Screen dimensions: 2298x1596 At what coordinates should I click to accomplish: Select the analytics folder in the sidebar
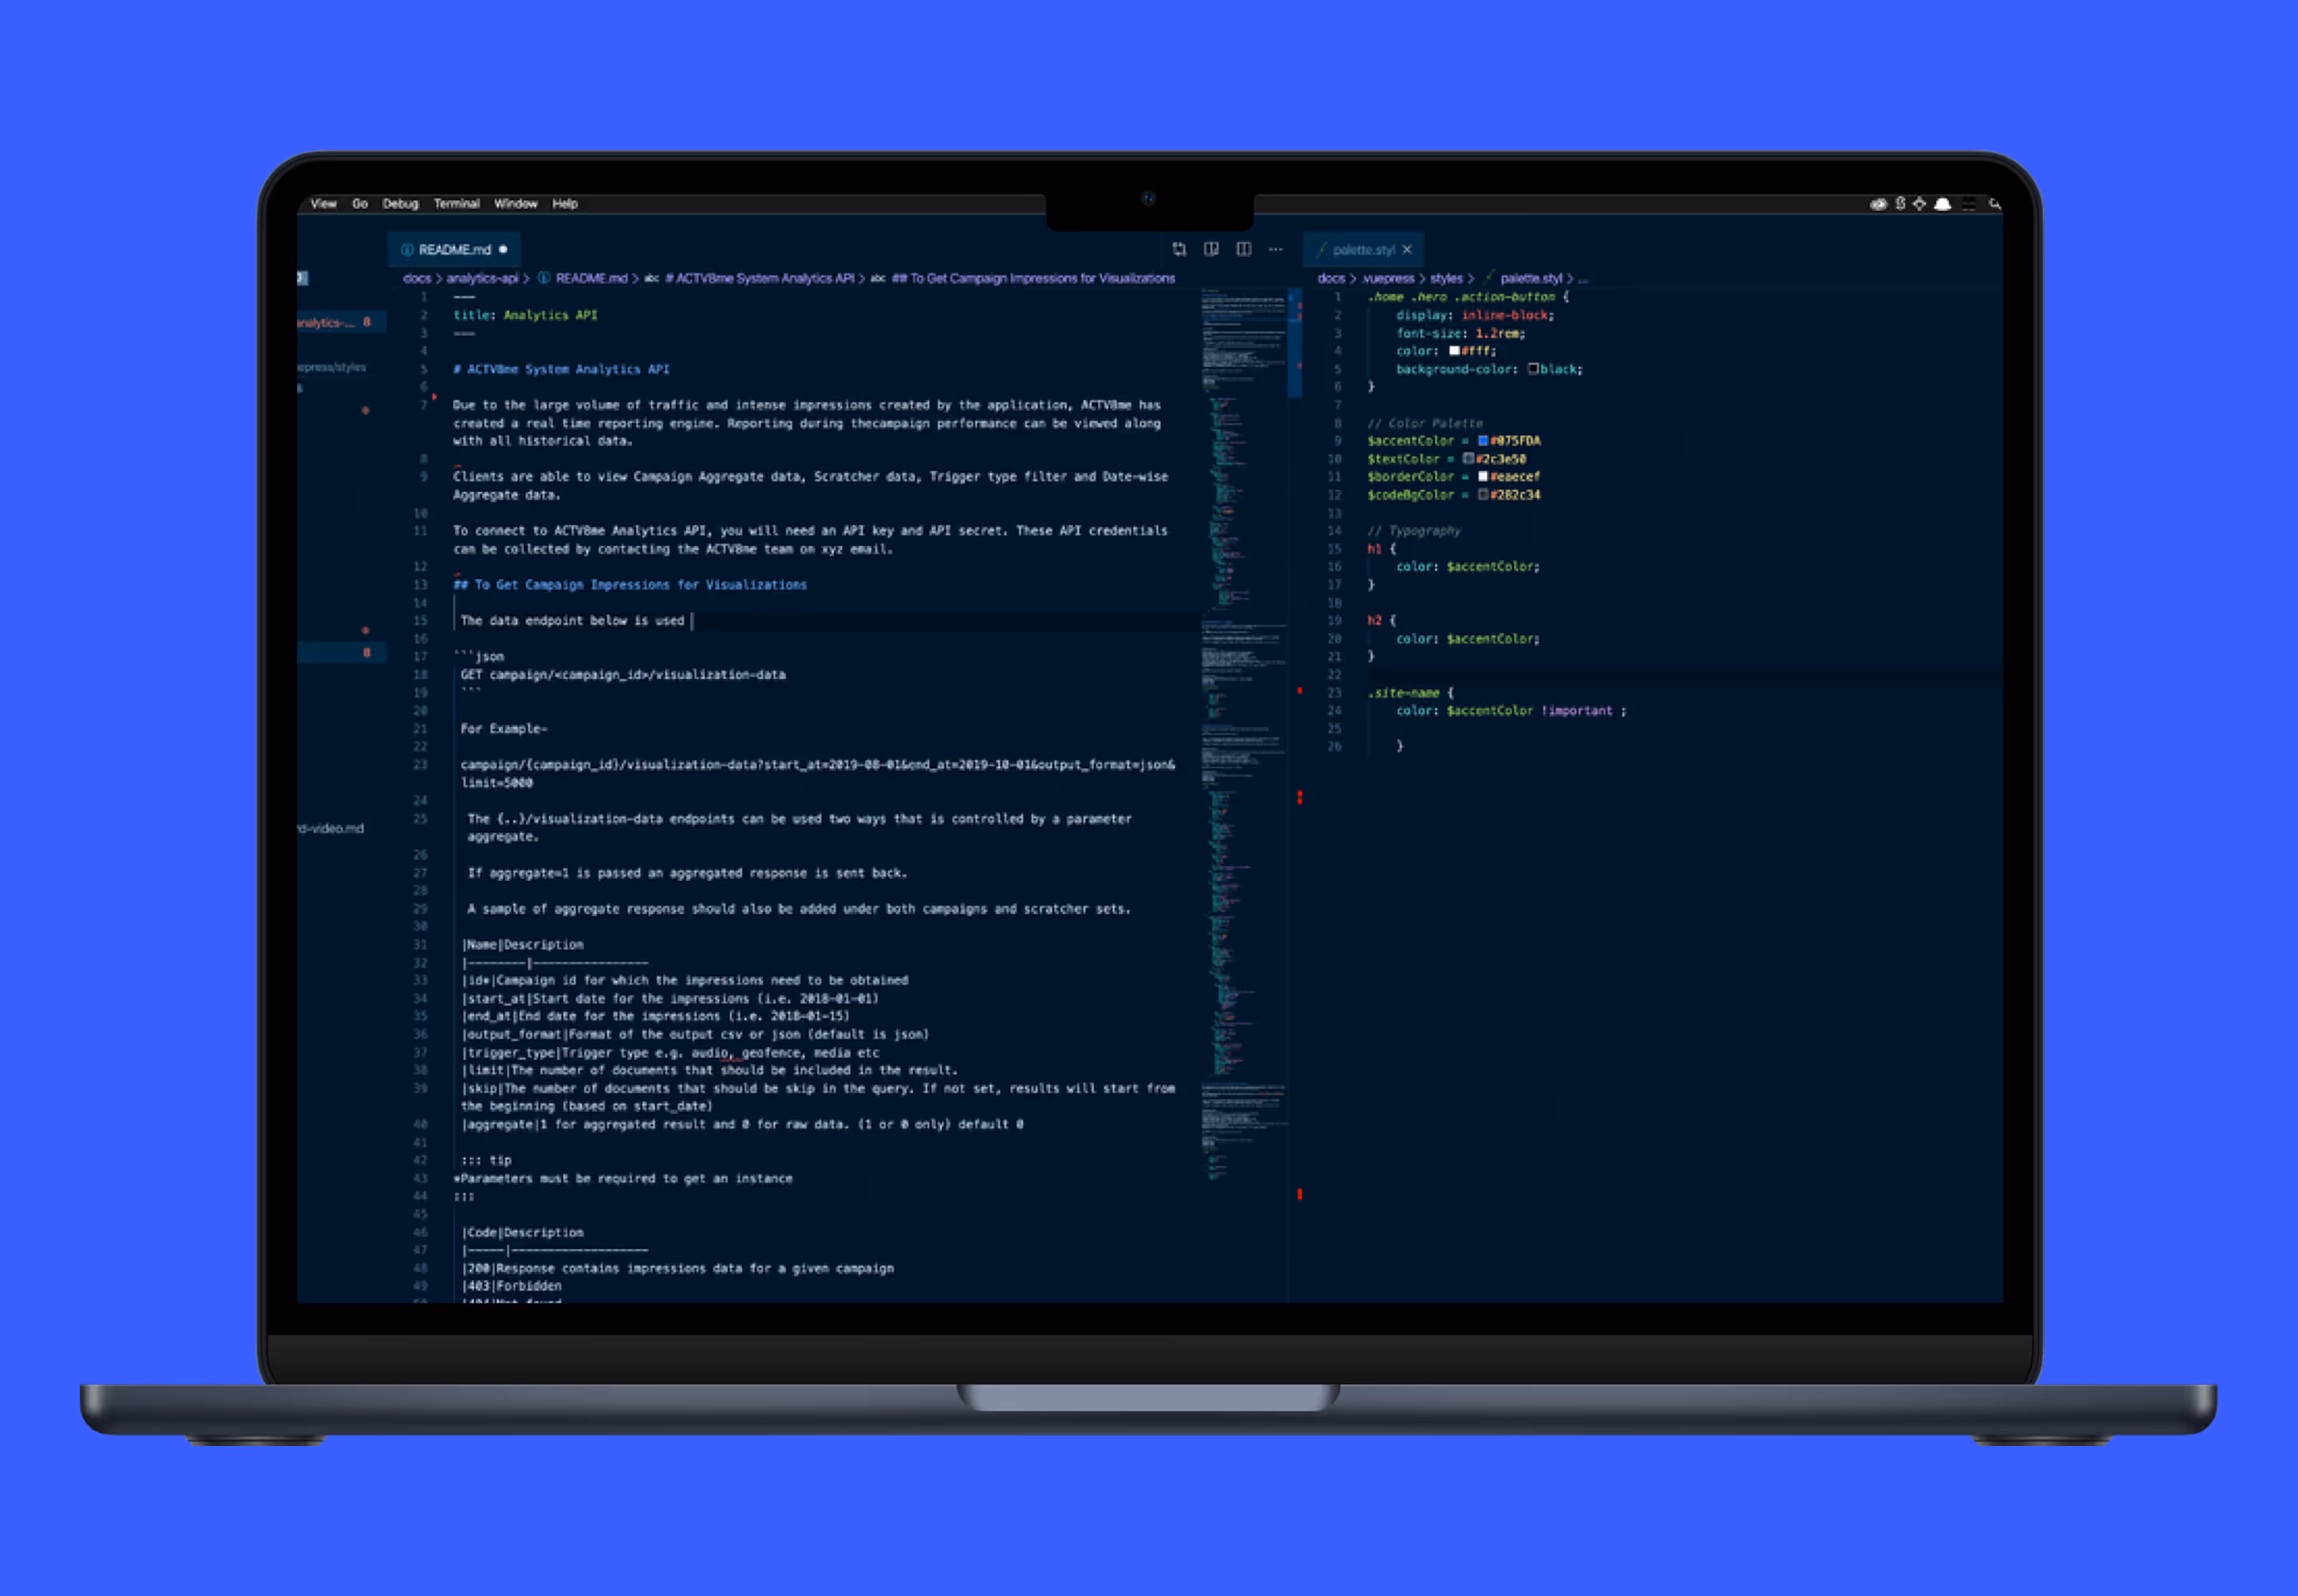point(326,323)
